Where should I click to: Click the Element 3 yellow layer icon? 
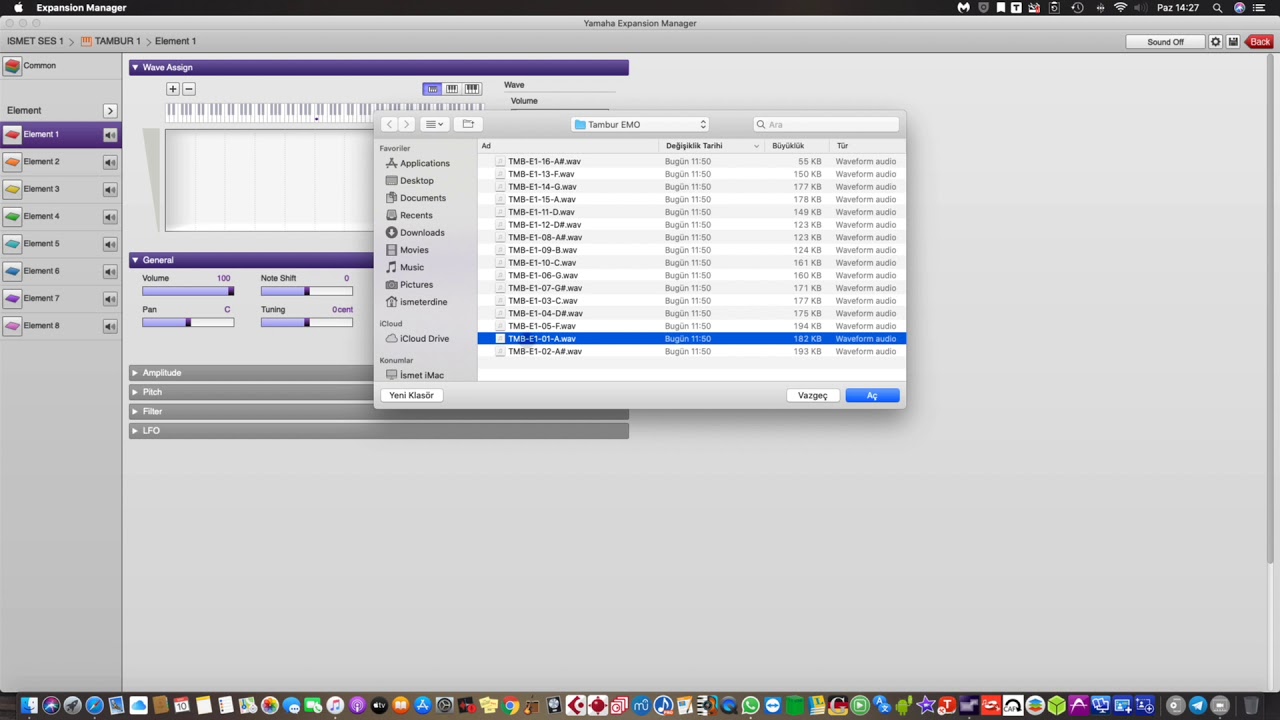tap(12, 189)
